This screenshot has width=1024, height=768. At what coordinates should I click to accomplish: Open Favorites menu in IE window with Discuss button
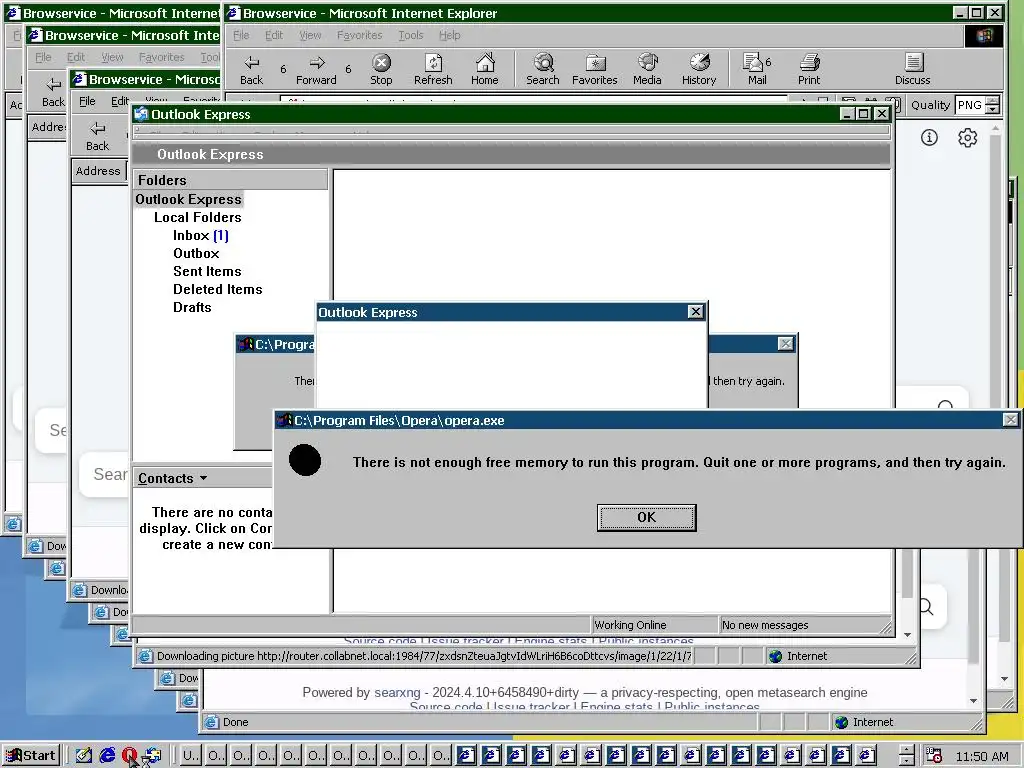(360, 35)
